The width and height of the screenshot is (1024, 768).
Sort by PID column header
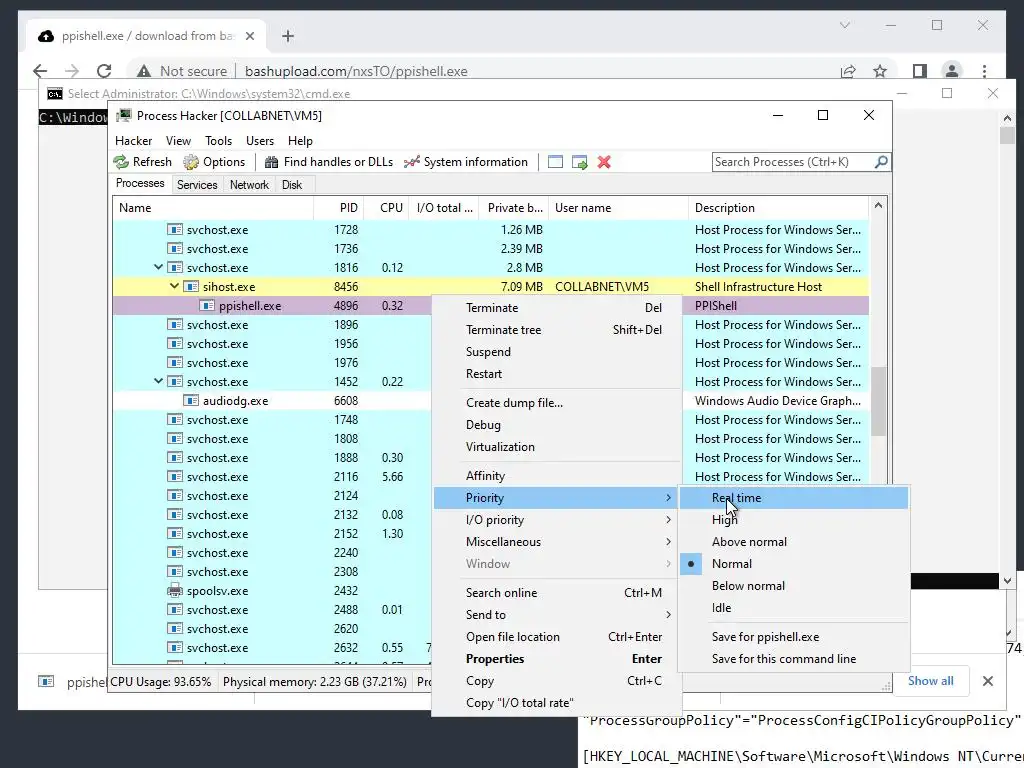(338, 208)
